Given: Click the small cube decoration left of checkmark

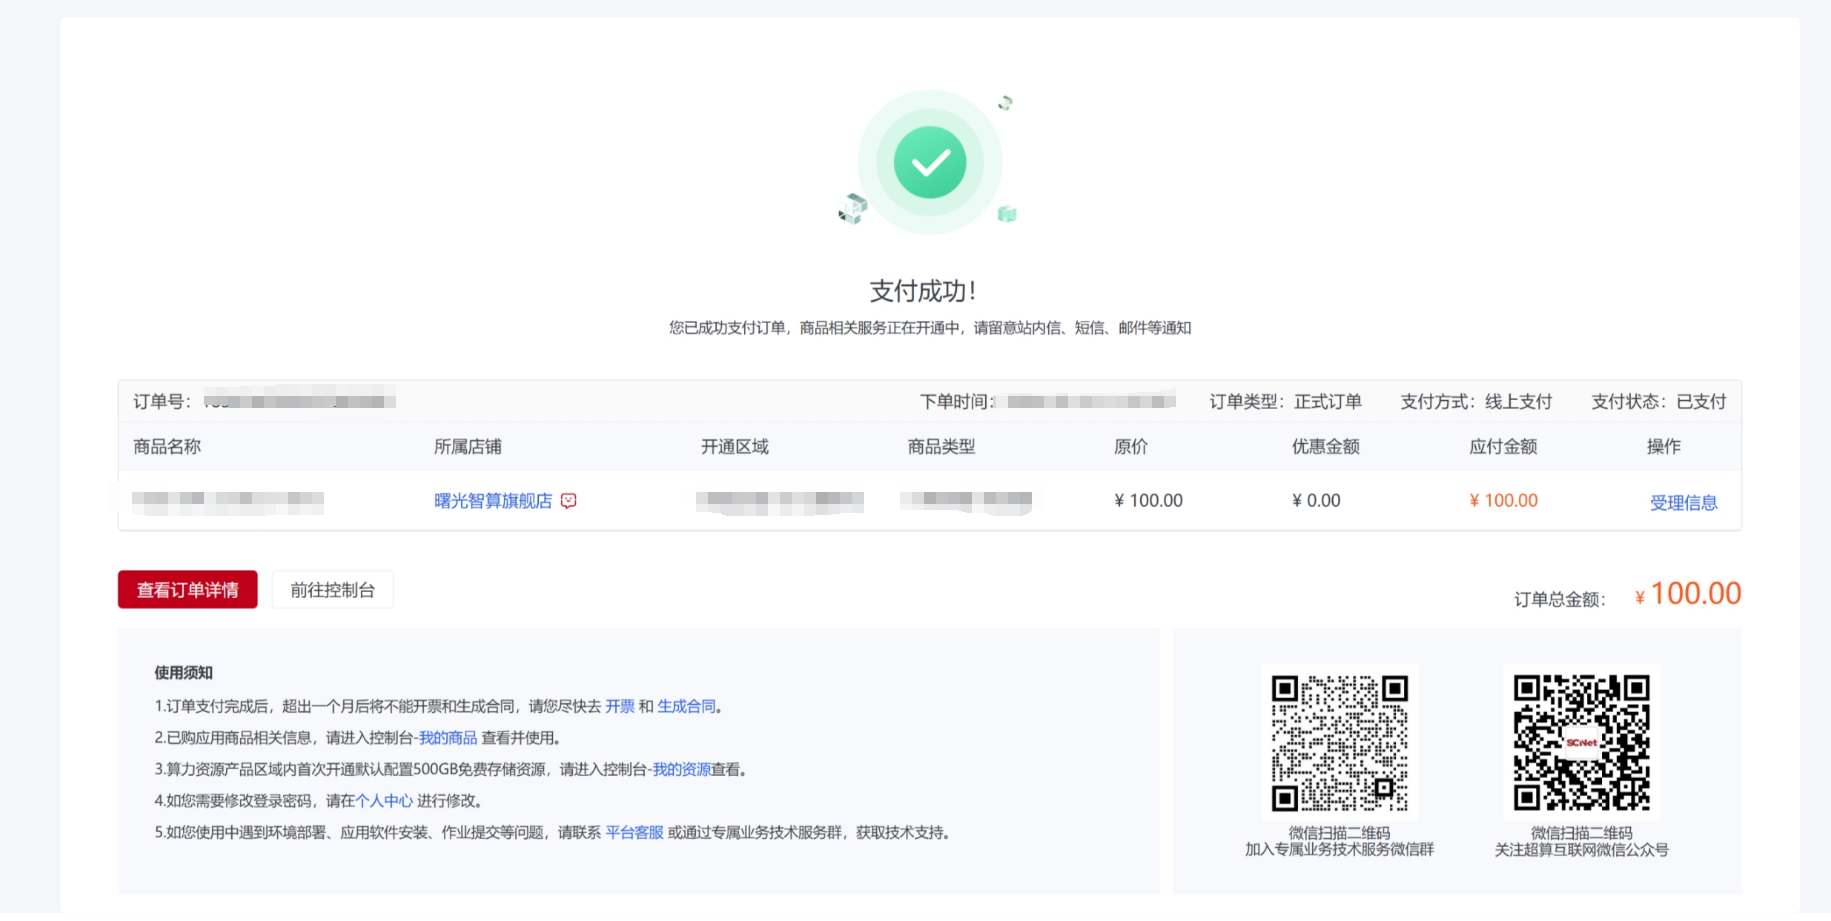Looking at the screenshot, I should 853,208.
